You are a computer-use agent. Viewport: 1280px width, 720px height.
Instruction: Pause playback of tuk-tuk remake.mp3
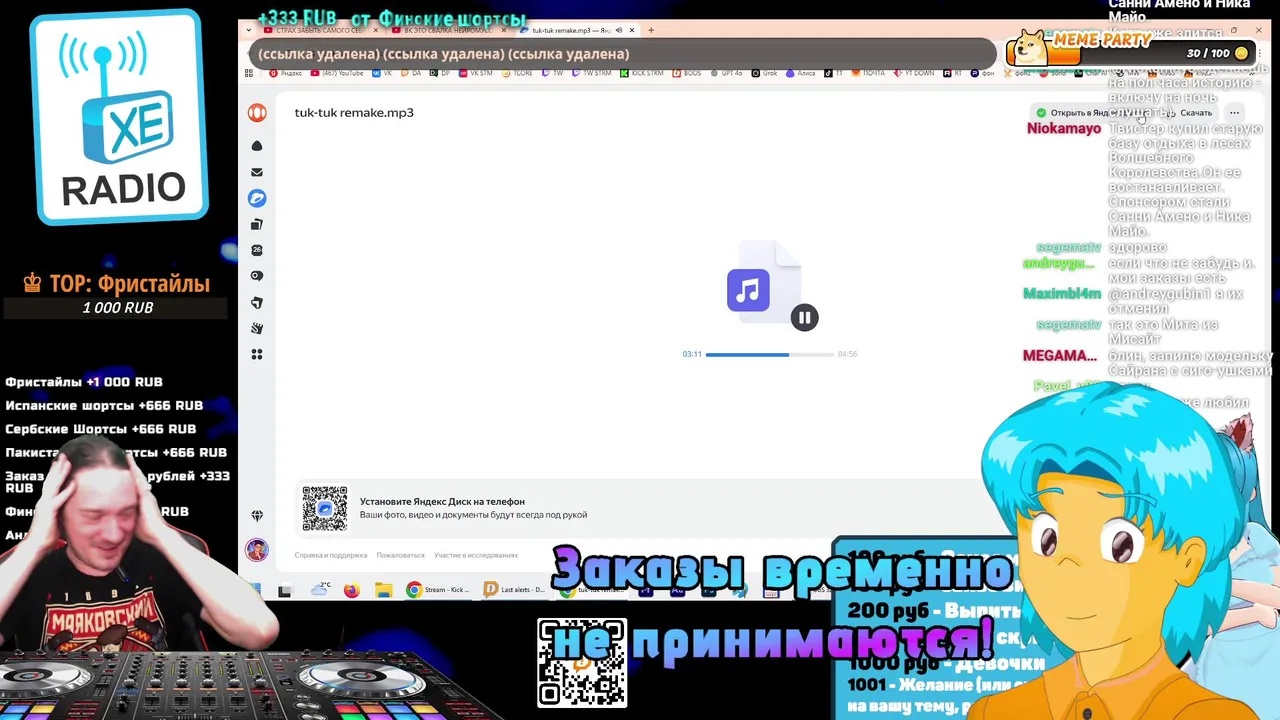tap(804, 317)
